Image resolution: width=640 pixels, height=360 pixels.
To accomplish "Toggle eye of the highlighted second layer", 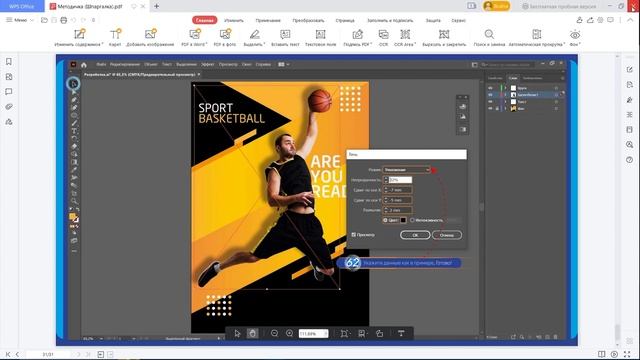I will point(490,95).
